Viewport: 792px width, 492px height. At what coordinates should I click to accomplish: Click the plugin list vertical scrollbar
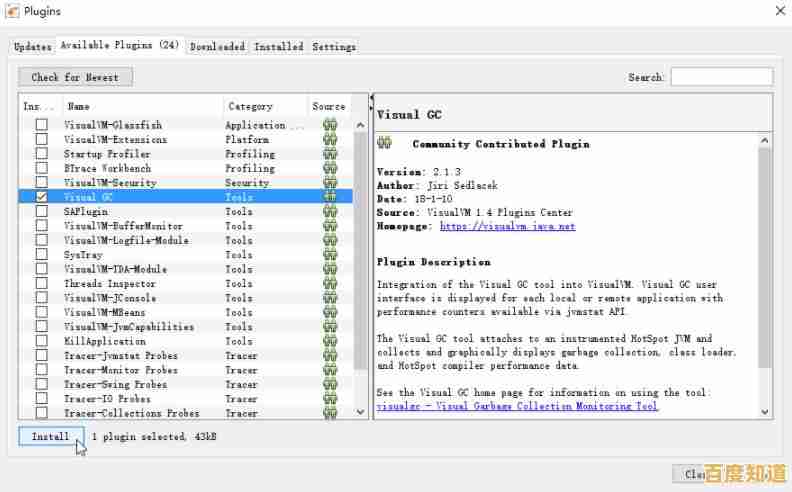click(360, 250)
